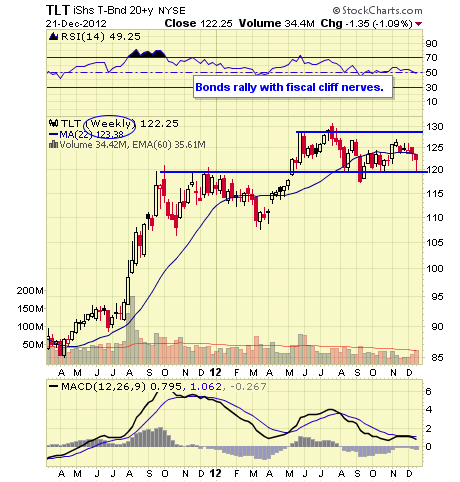Click the MACD histogram value -0.267
The height and width of the screenshot is (482, 460).
pos(248,387)
